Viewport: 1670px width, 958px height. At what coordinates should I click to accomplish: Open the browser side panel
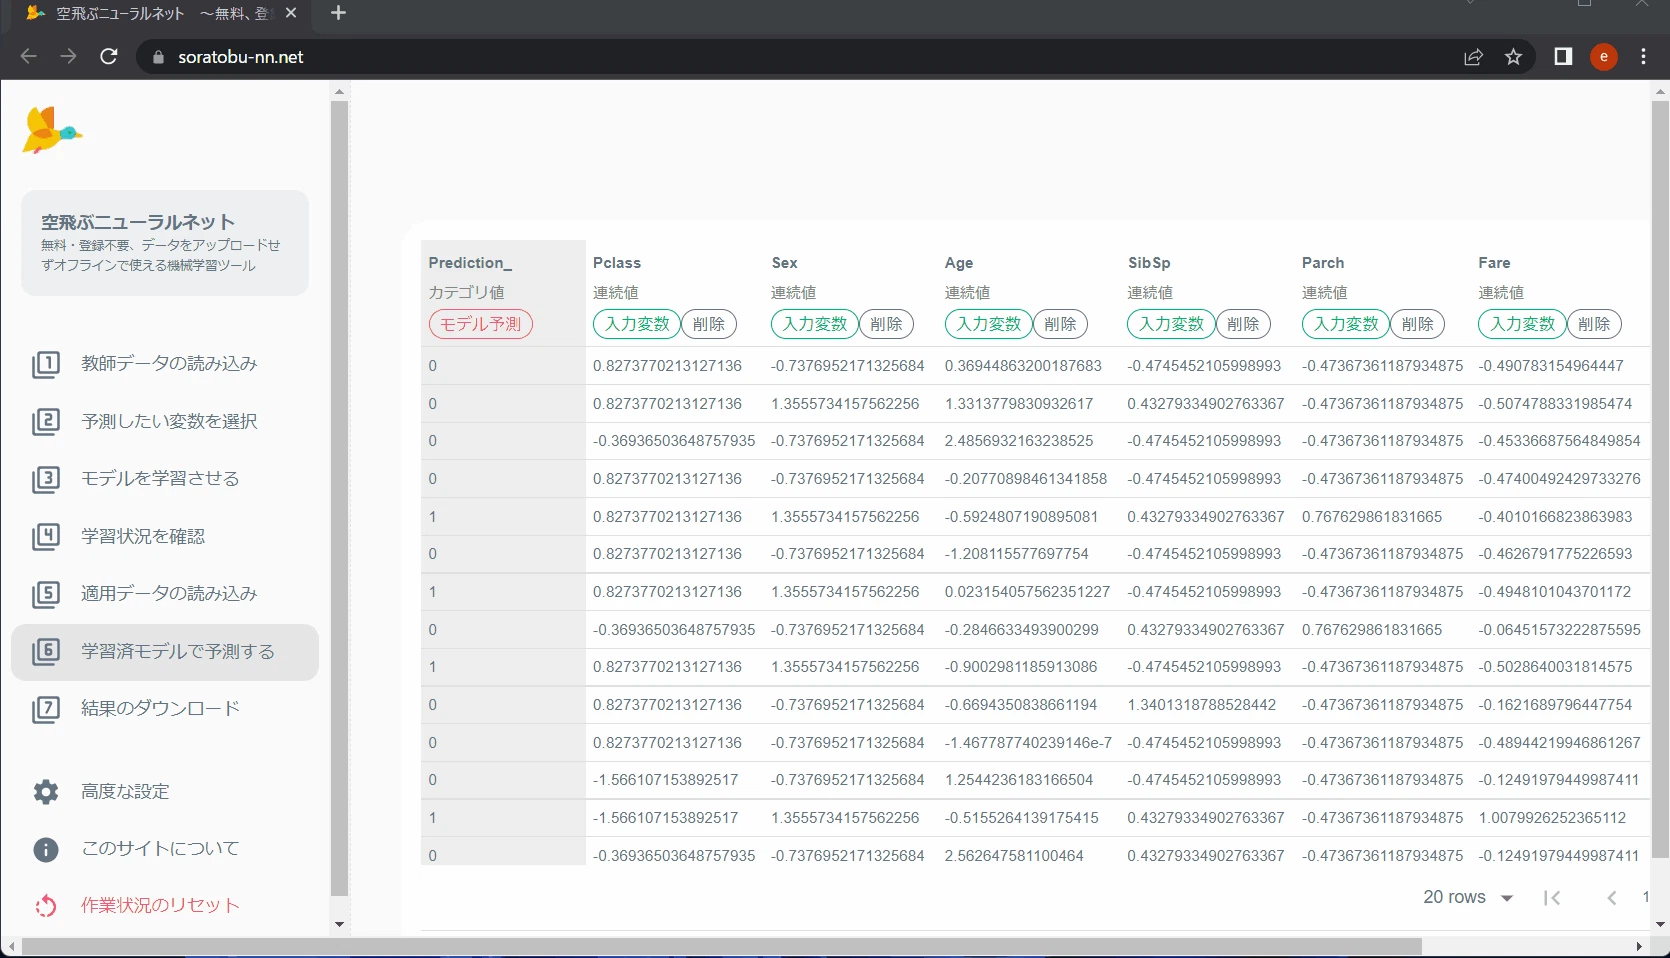coord(1563,57)
